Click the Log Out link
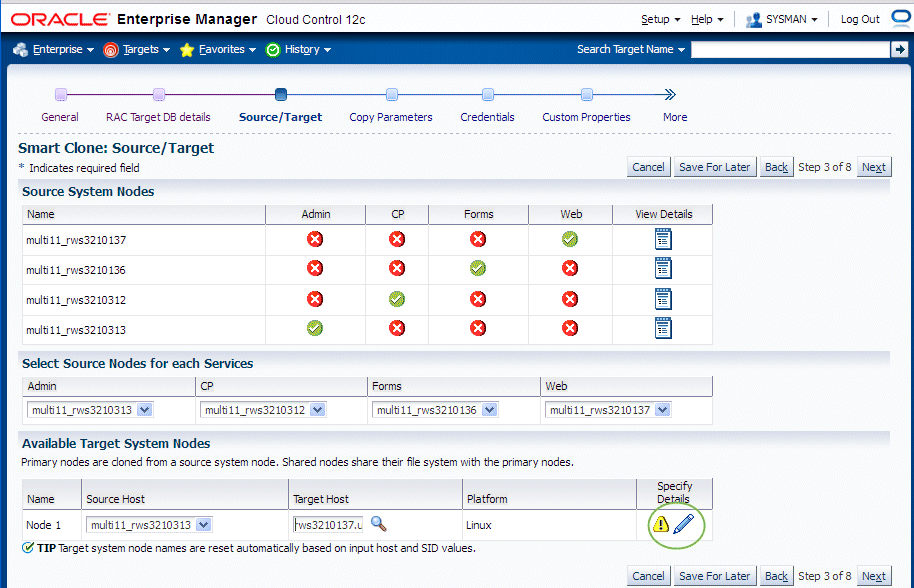The image size is (914, 588). pos(860,19)
